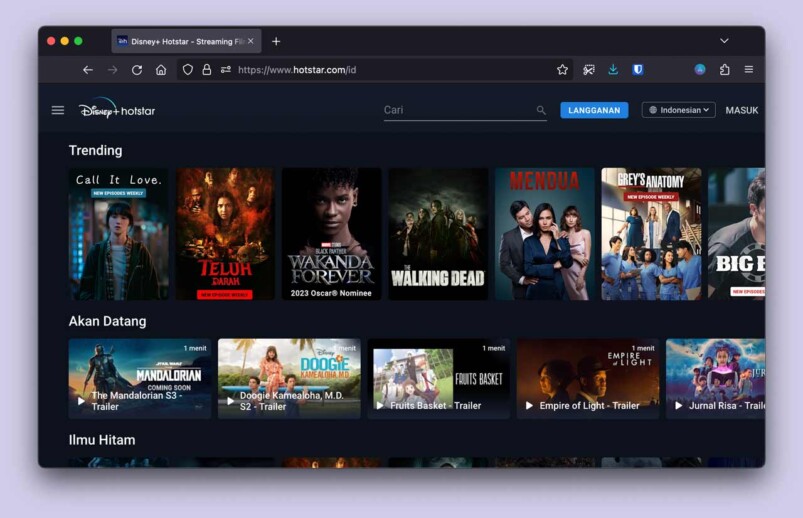Select the Disney+ Hotstar browser tab
This screenshot has width=803, height=518.
(x=186, y=41)
